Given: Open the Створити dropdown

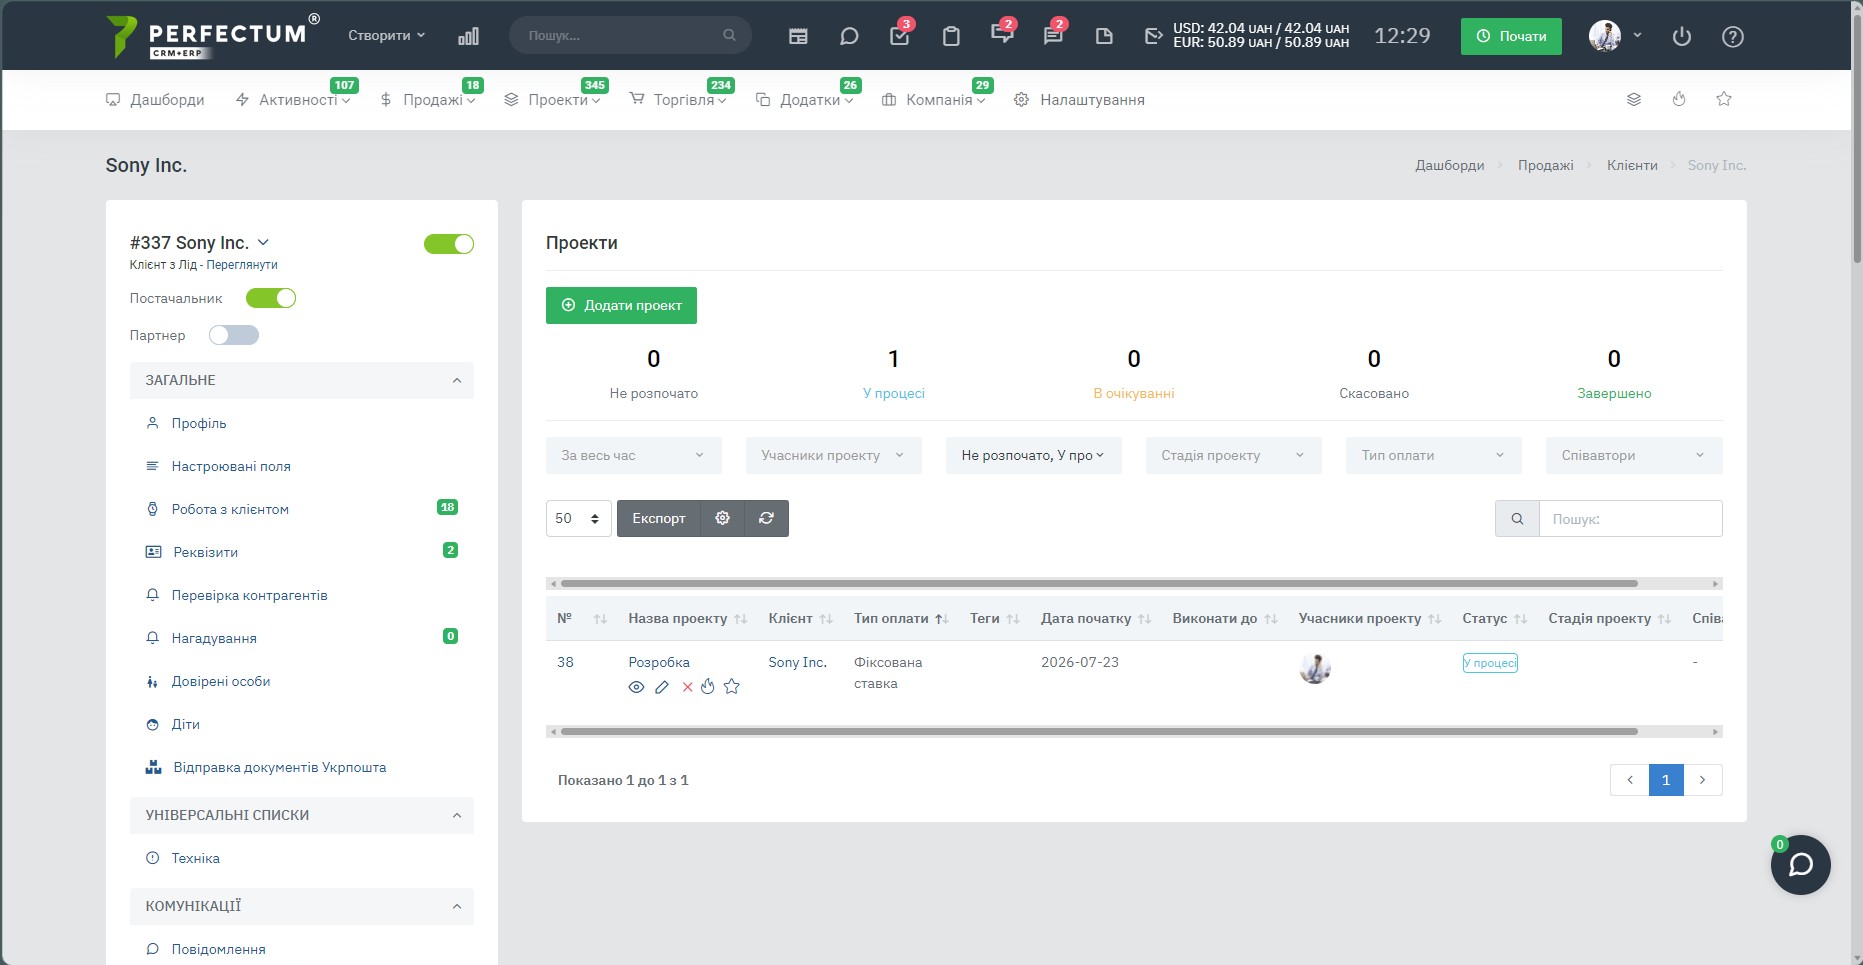Looking at the screenshot, I should (387, 35).
